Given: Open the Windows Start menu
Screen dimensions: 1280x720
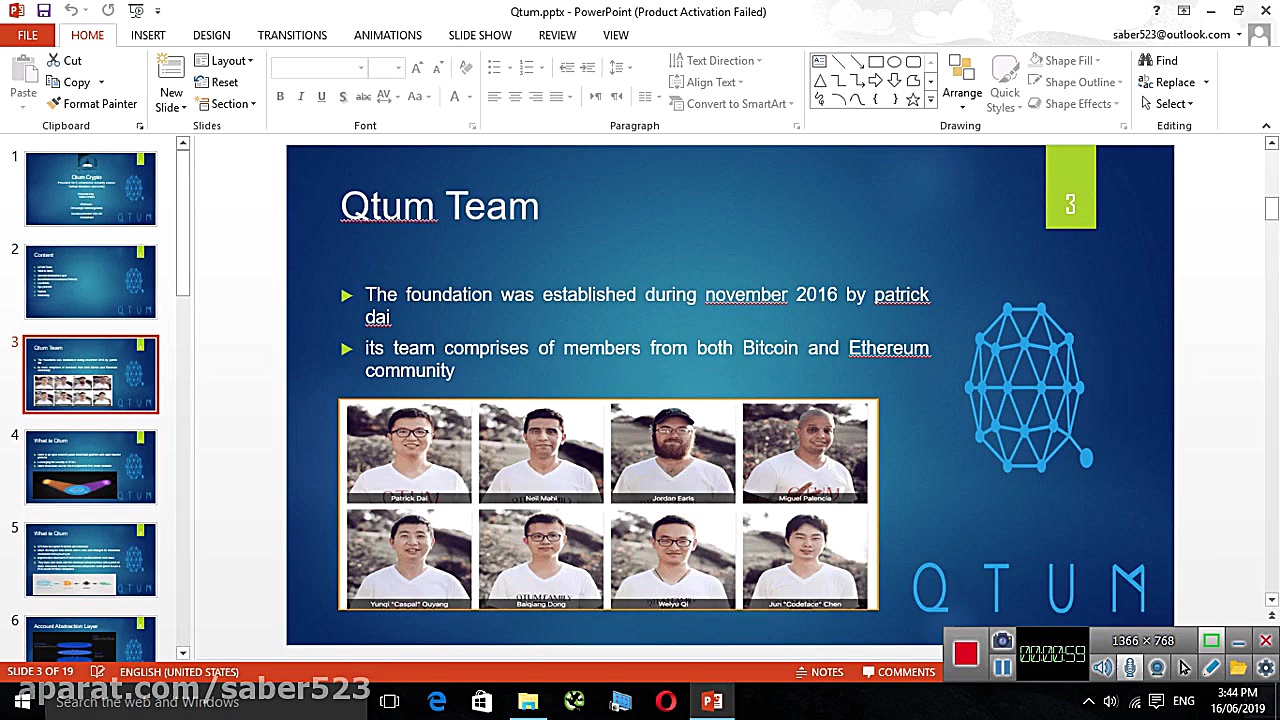Looking at the screenshot, I should [x=22, y=702].
